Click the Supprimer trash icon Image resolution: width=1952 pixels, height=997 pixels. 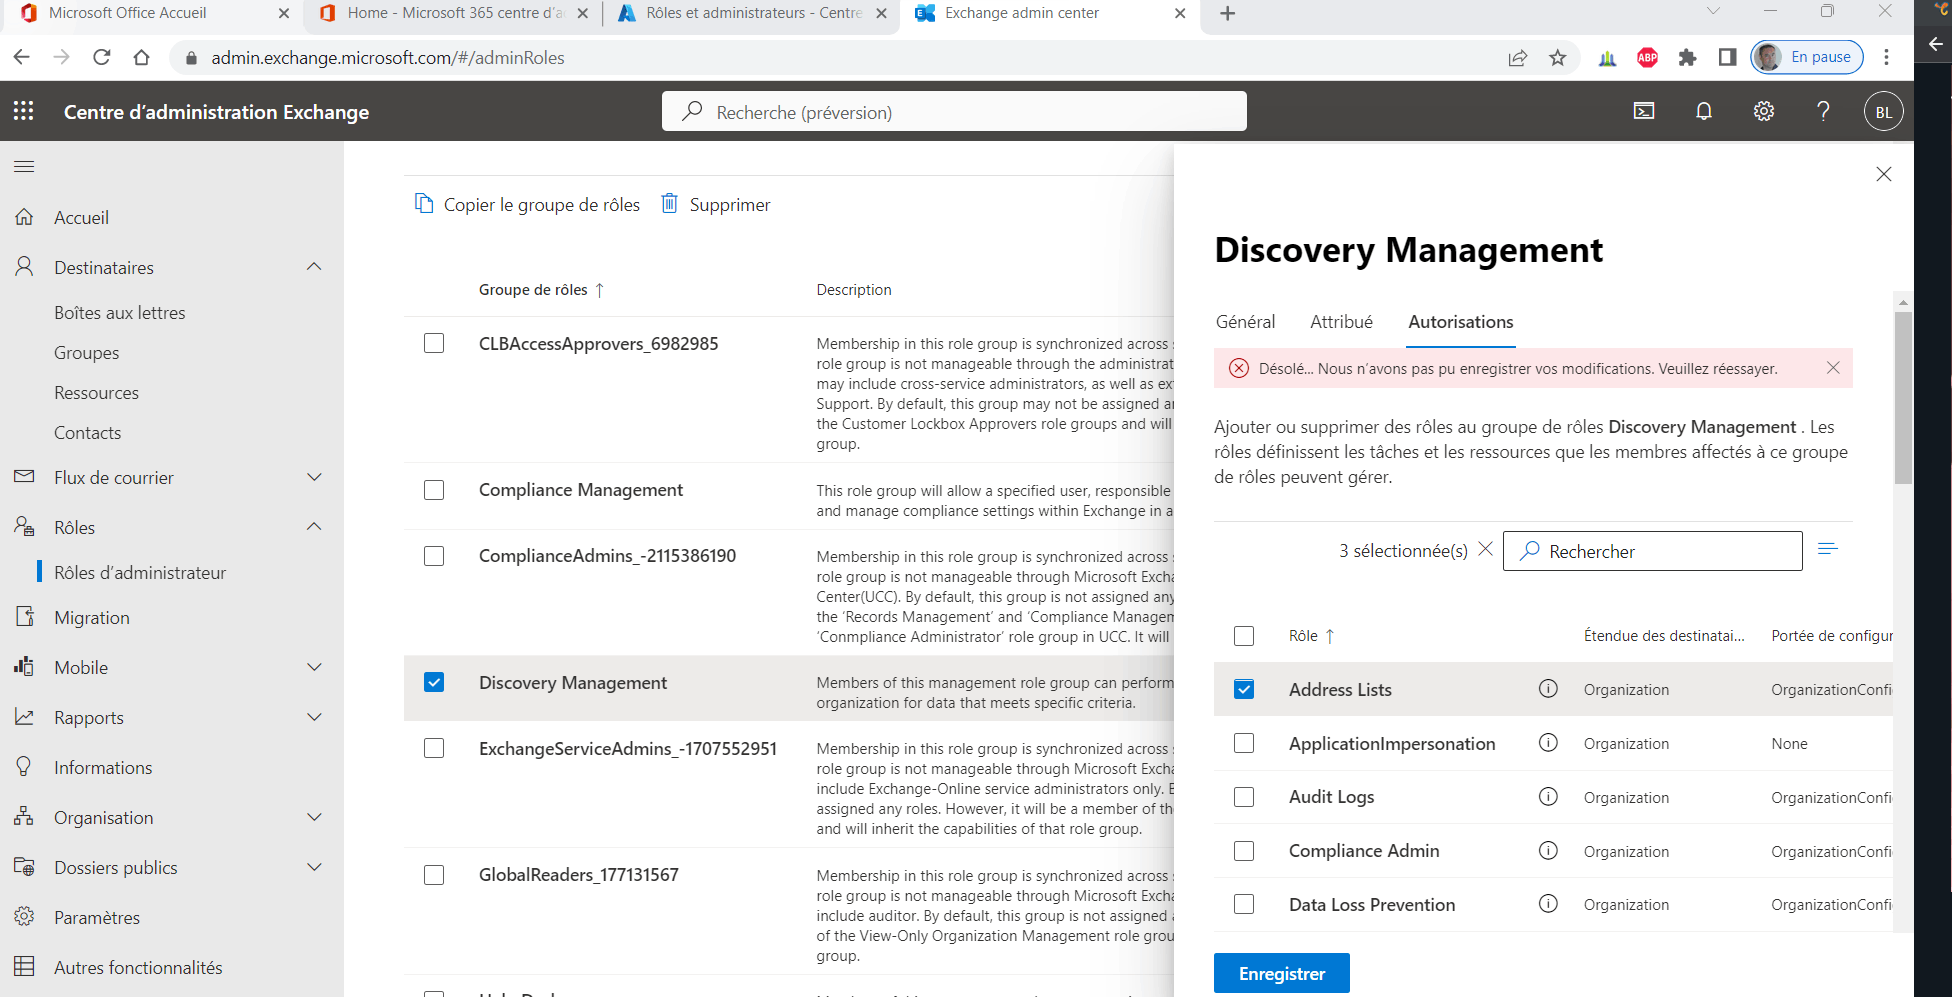click(x=670, y=204)
